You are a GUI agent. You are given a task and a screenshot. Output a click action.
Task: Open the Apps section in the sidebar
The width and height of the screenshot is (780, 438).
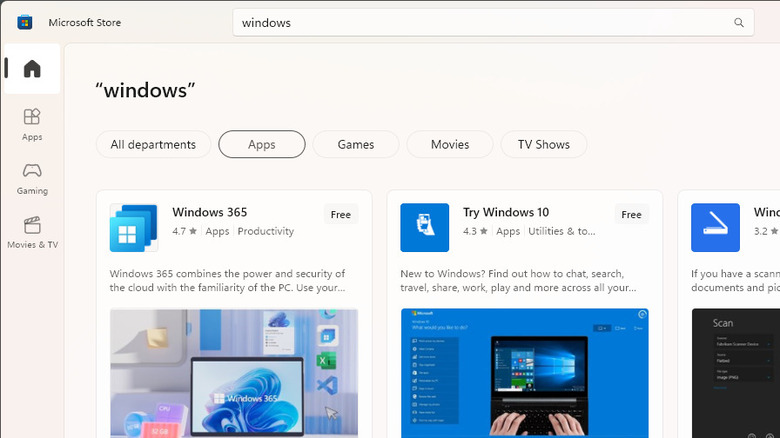(x=32, y=124)
